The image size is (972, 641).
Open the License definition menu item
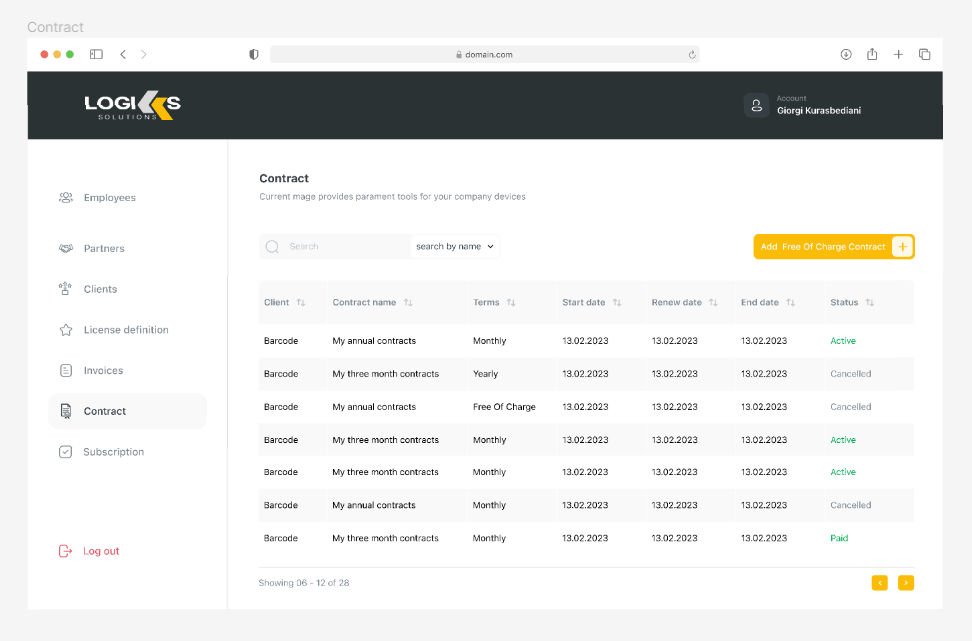tap(125, 330)
